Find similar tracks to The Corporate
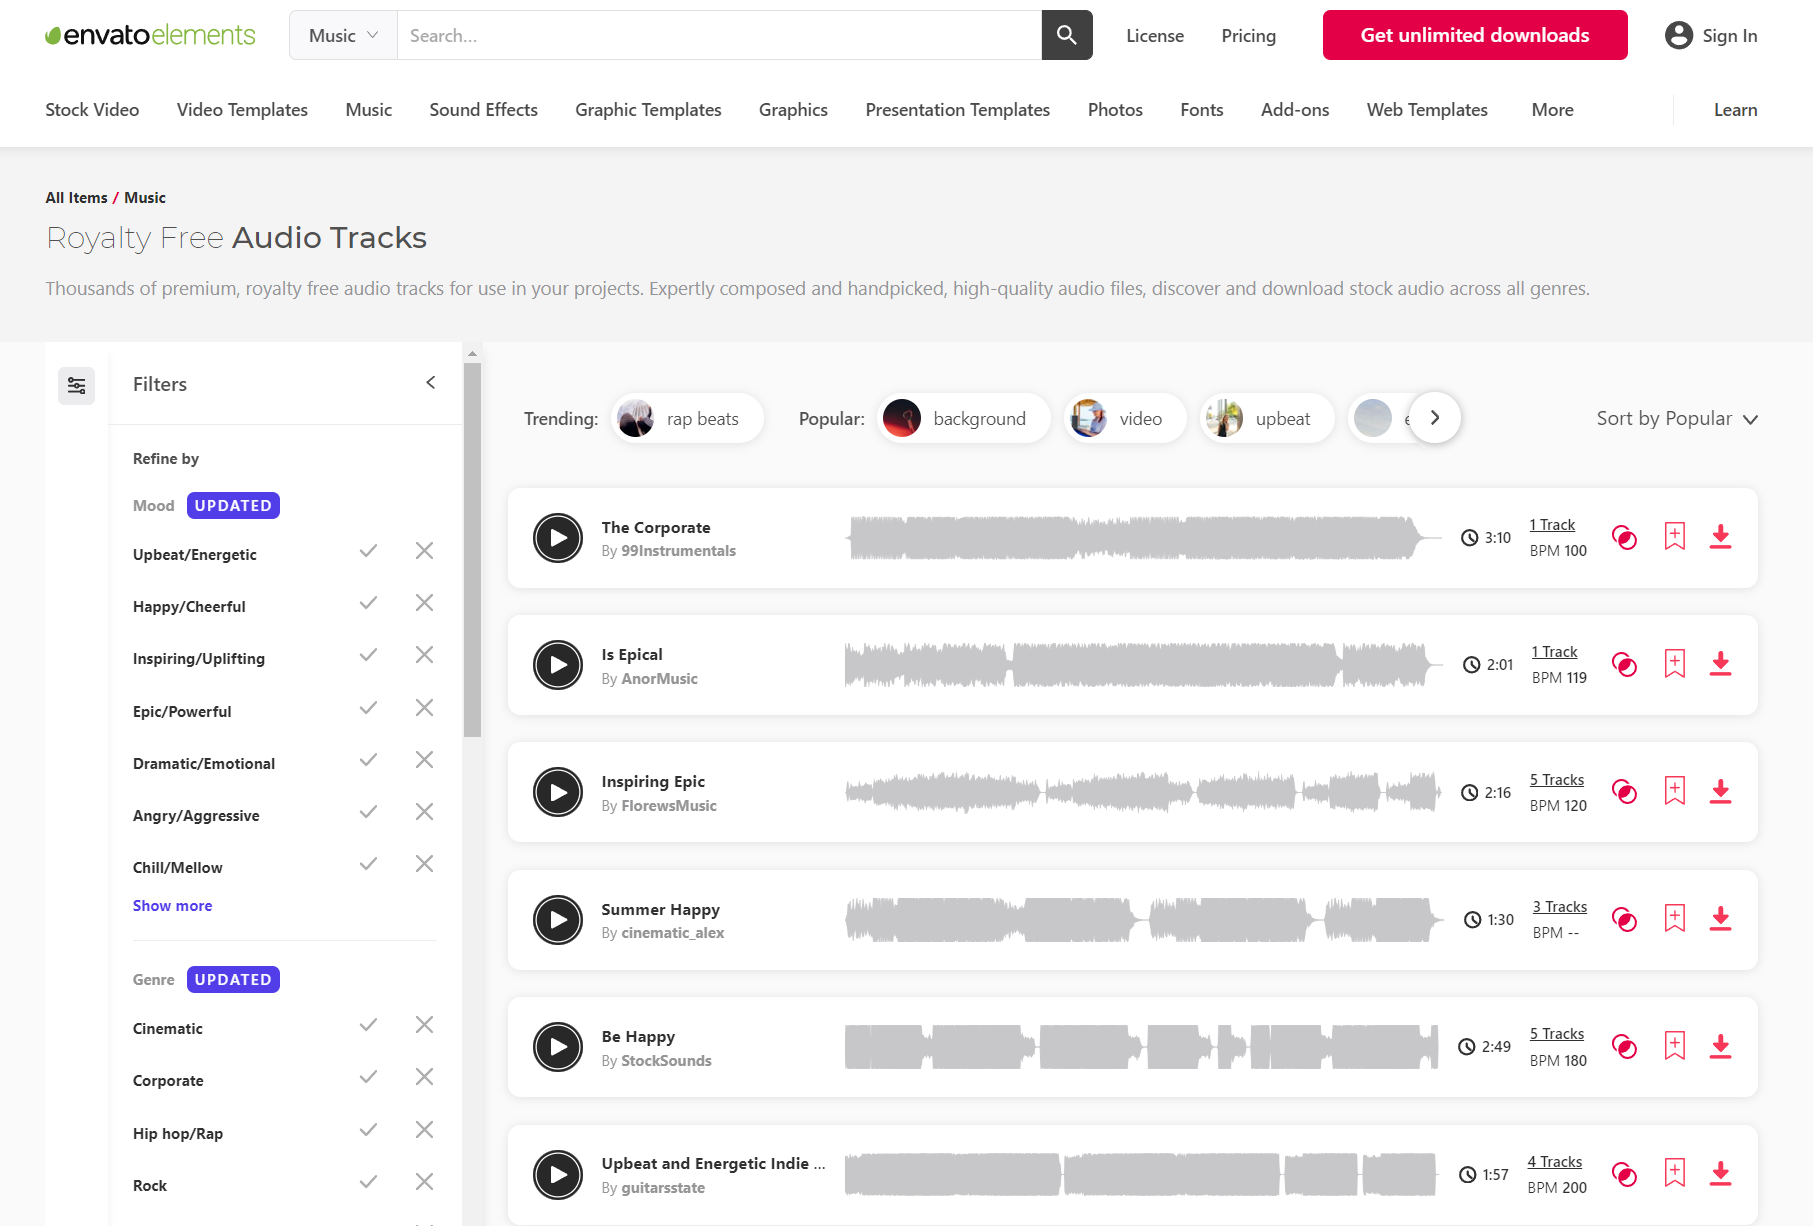The image size is (1813, 1226). pos(1625,538)
